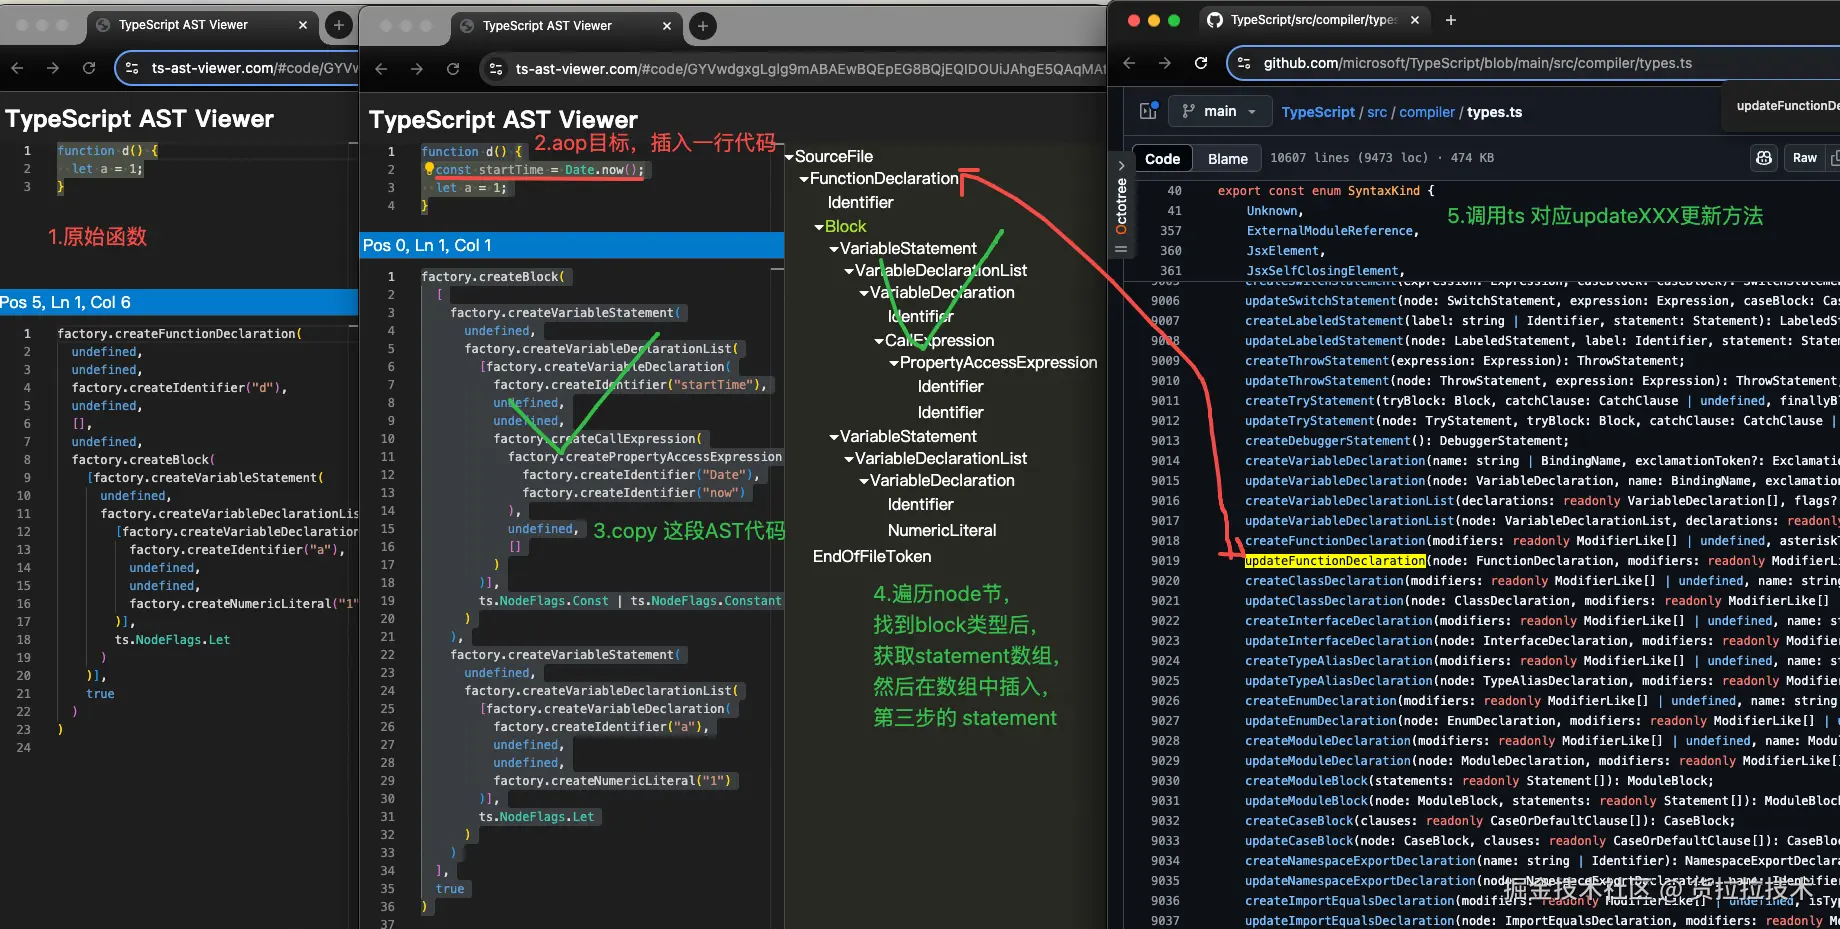The width and height of the screenshot is (1840, 929).
Task: Select the left window's TypeScript AST Viewer tab
Action: point(202,25)
